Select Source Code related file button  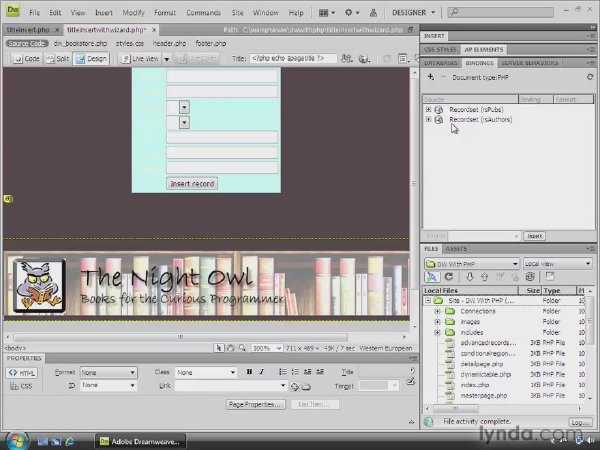click(26, 43)
